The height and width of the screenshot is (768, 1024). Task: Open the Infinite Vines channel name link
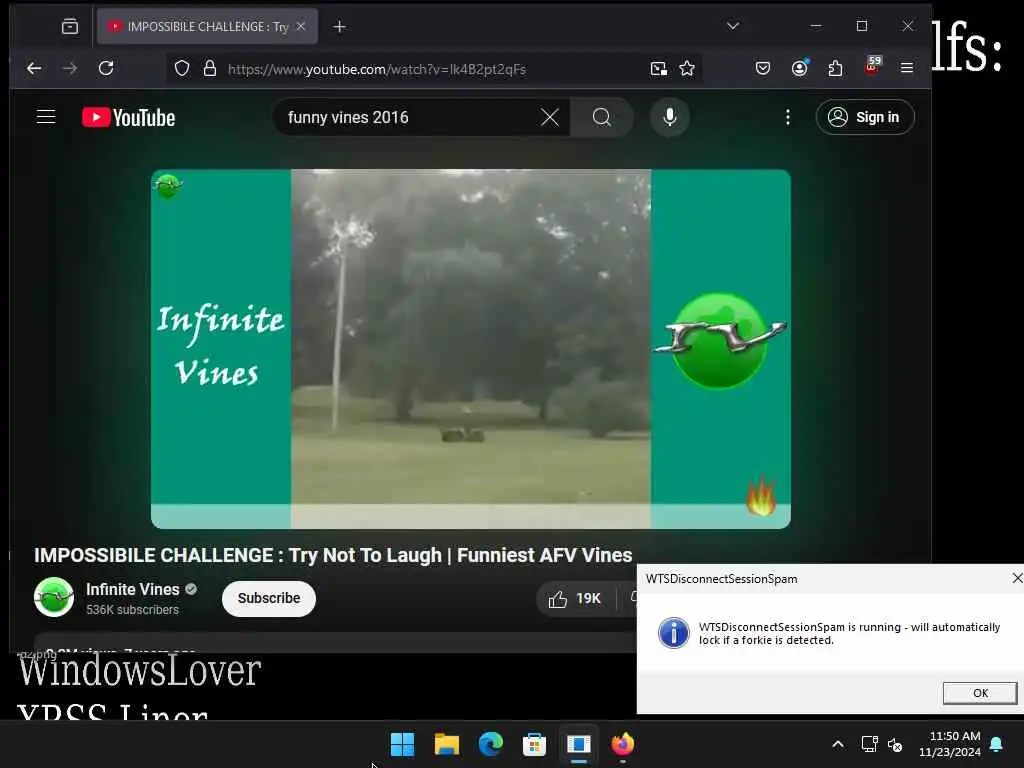[x=133, y=589]
